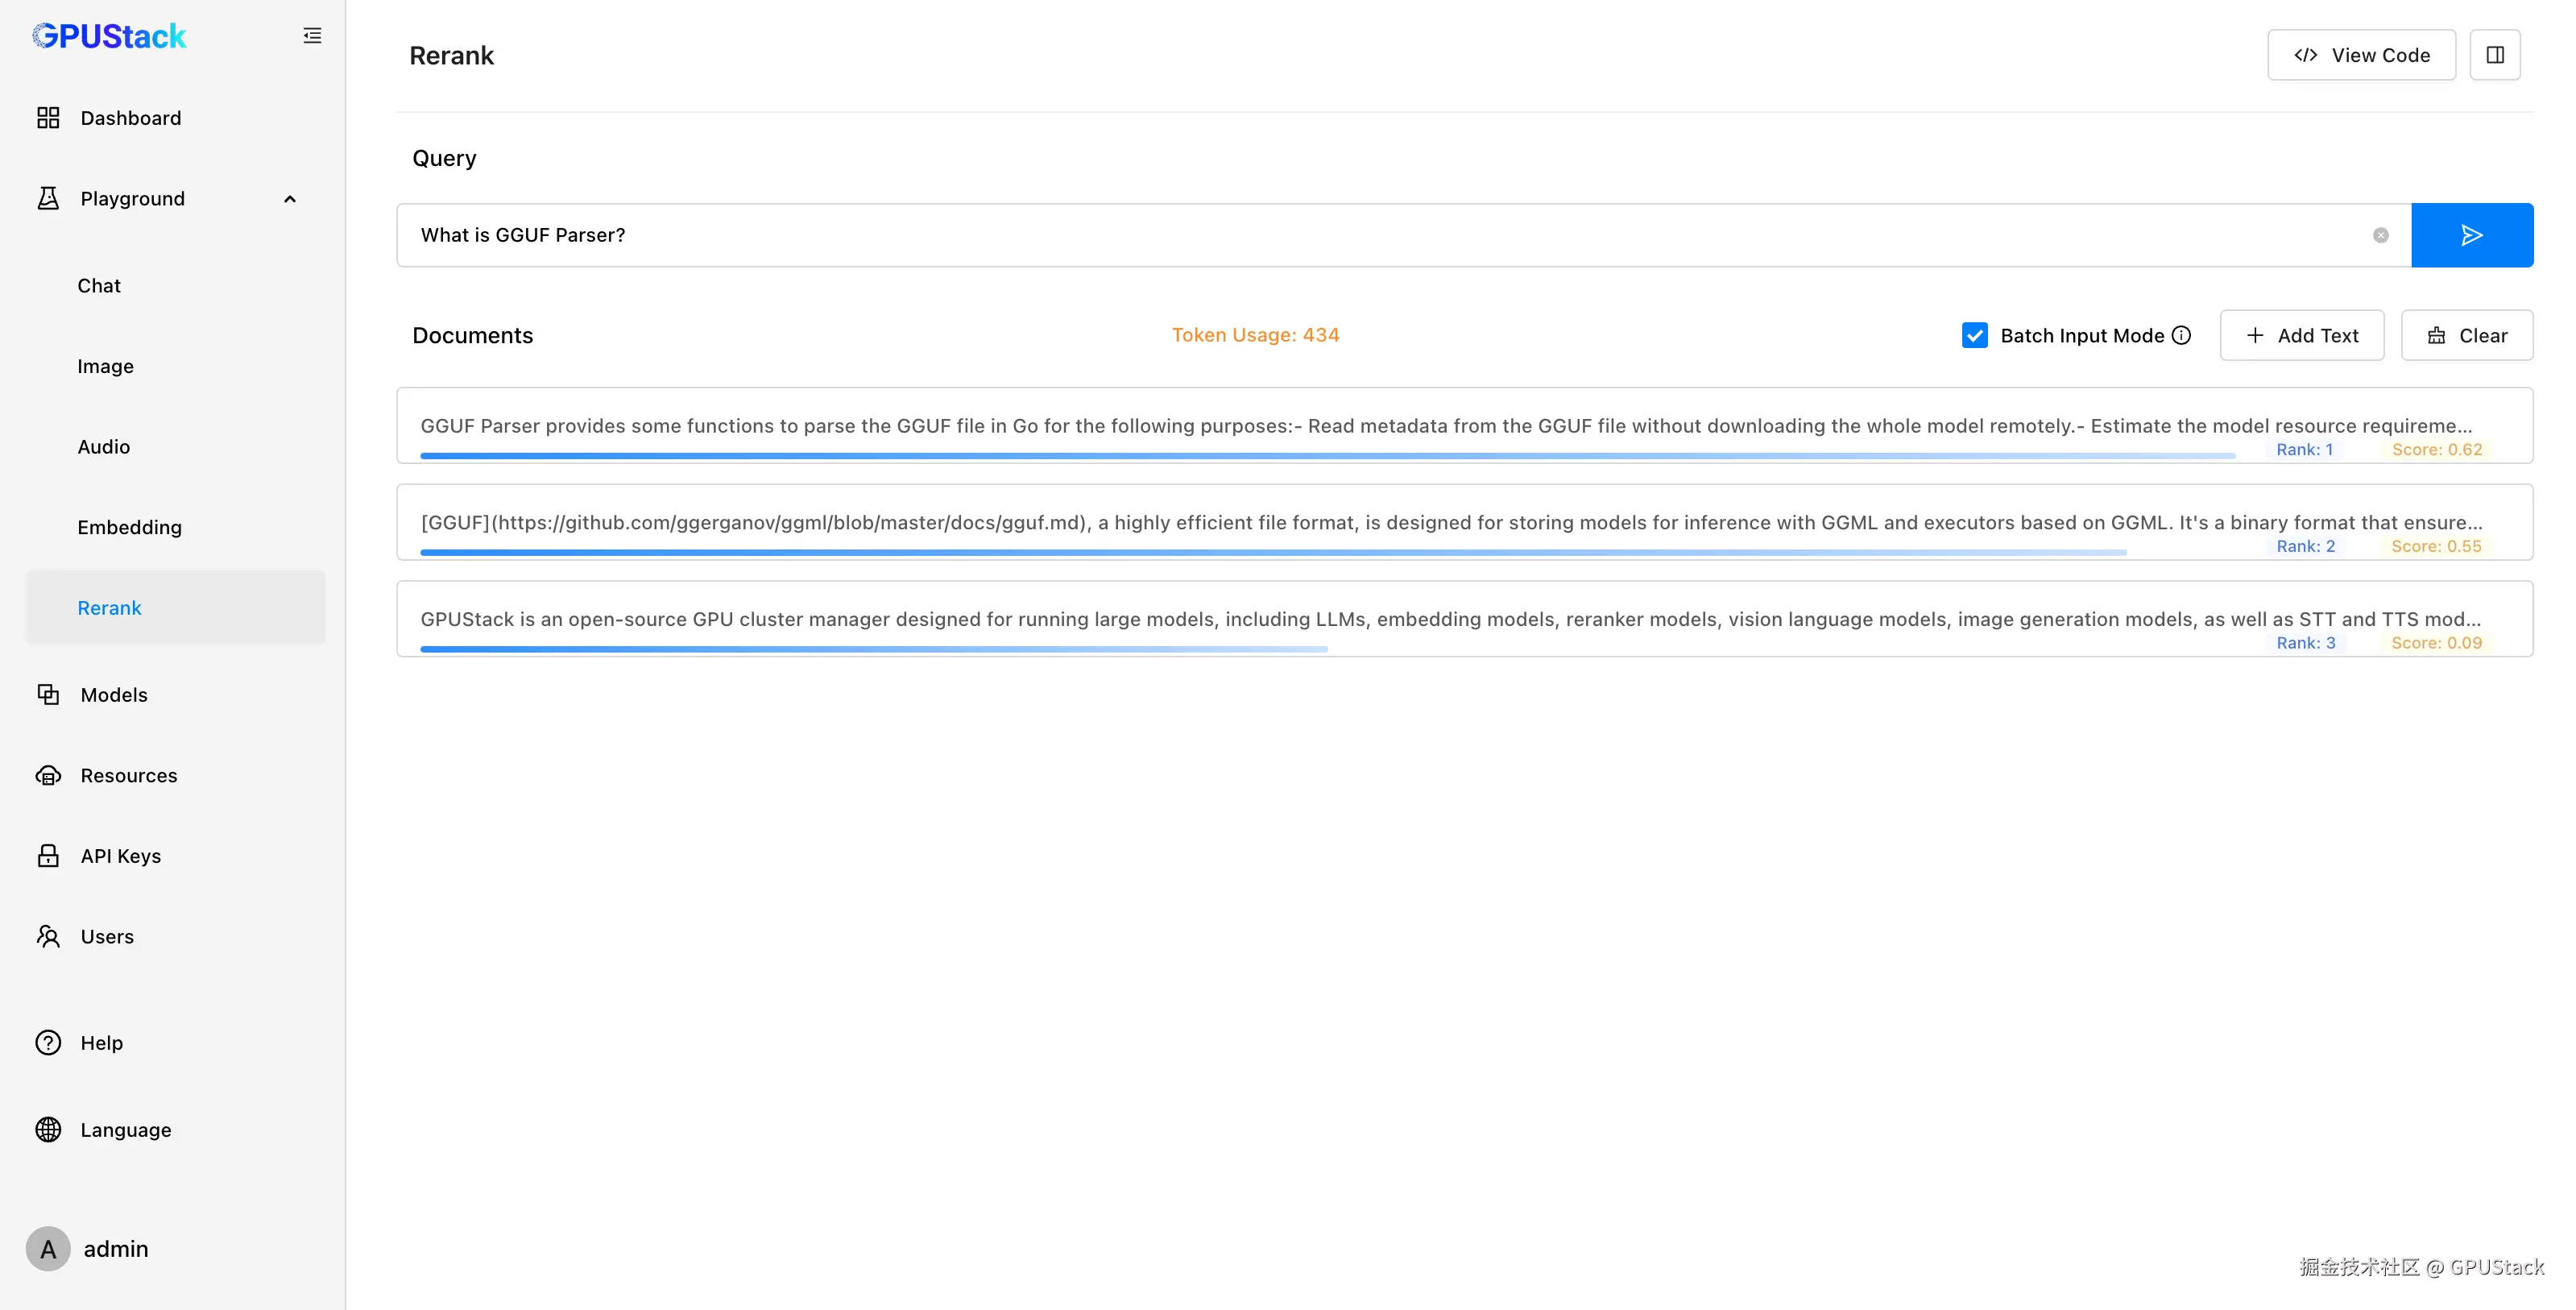Click Batch Input Mode info icon

(2182, 335)
